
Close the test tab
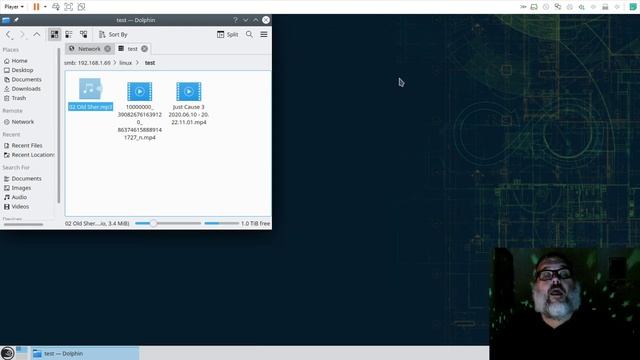tap(144, 49)
